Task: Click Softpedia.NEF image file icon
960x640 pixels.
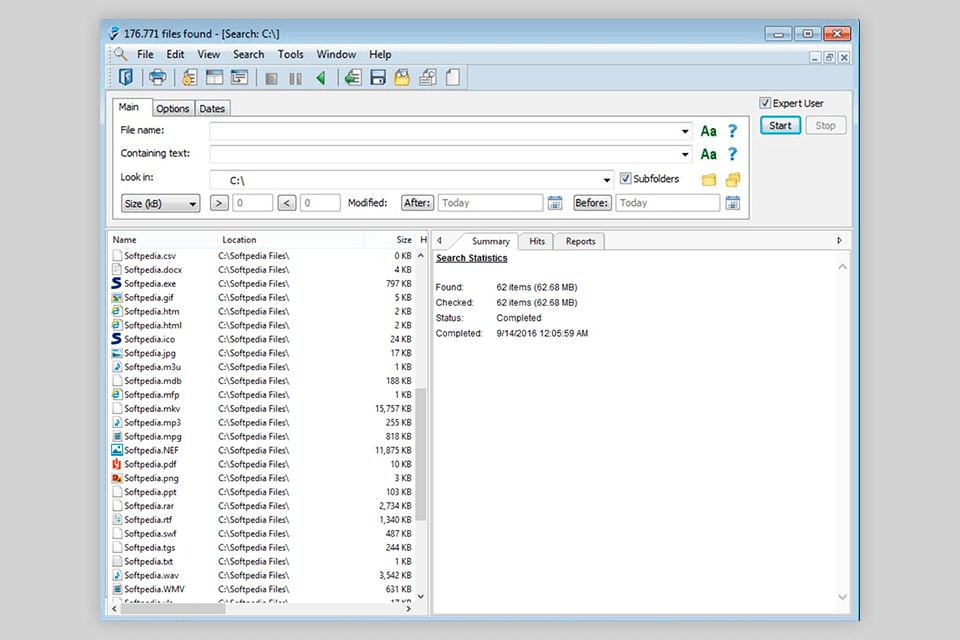Action: (x=116, y=450)
